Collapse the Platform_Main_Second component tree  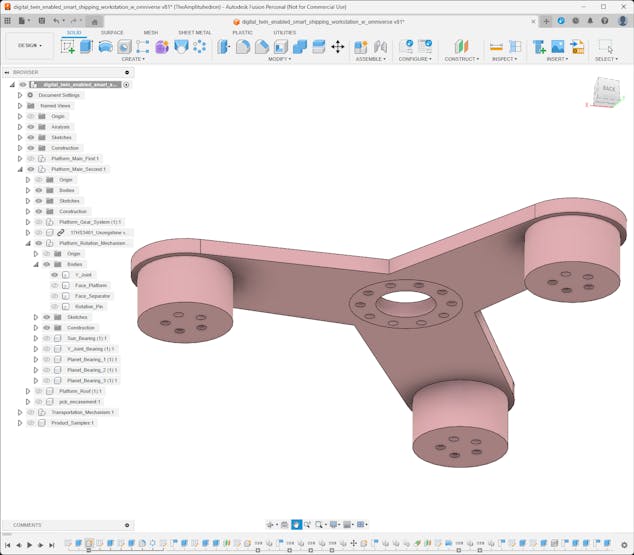pyautogui.click(x=20, y=169)
